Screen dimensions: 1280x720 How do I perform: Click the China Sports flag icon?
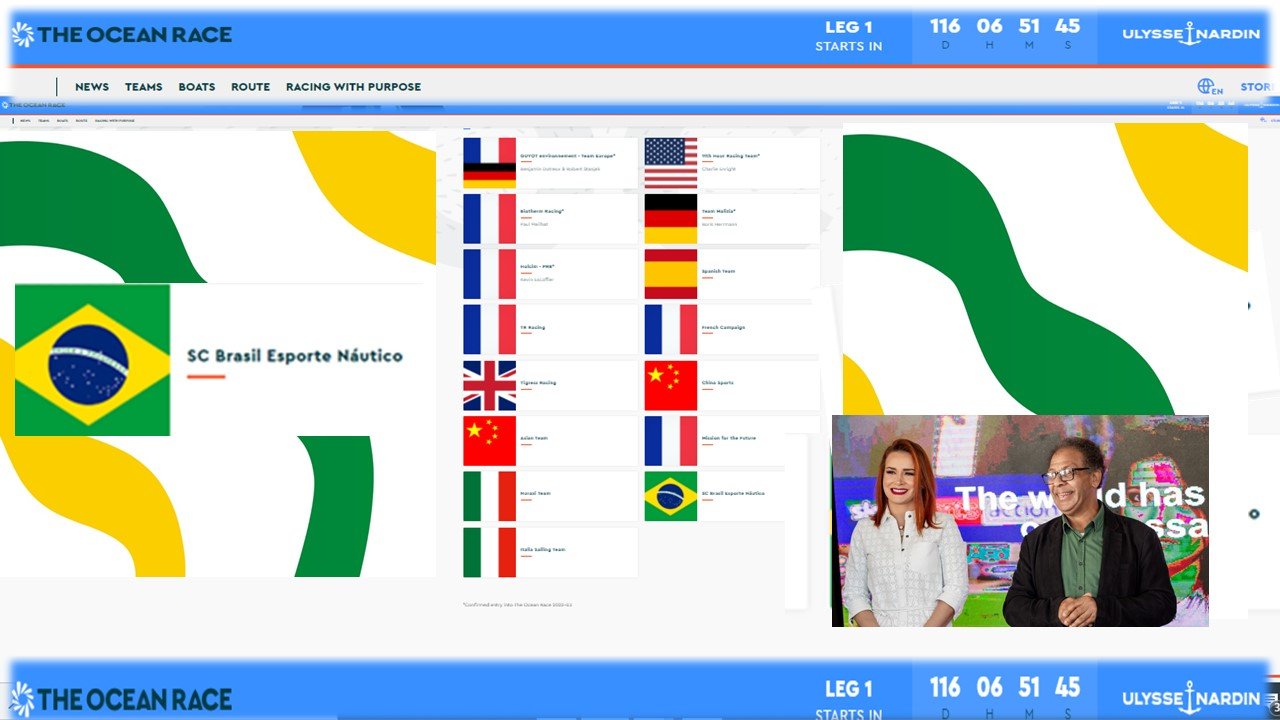pos(670,385)
